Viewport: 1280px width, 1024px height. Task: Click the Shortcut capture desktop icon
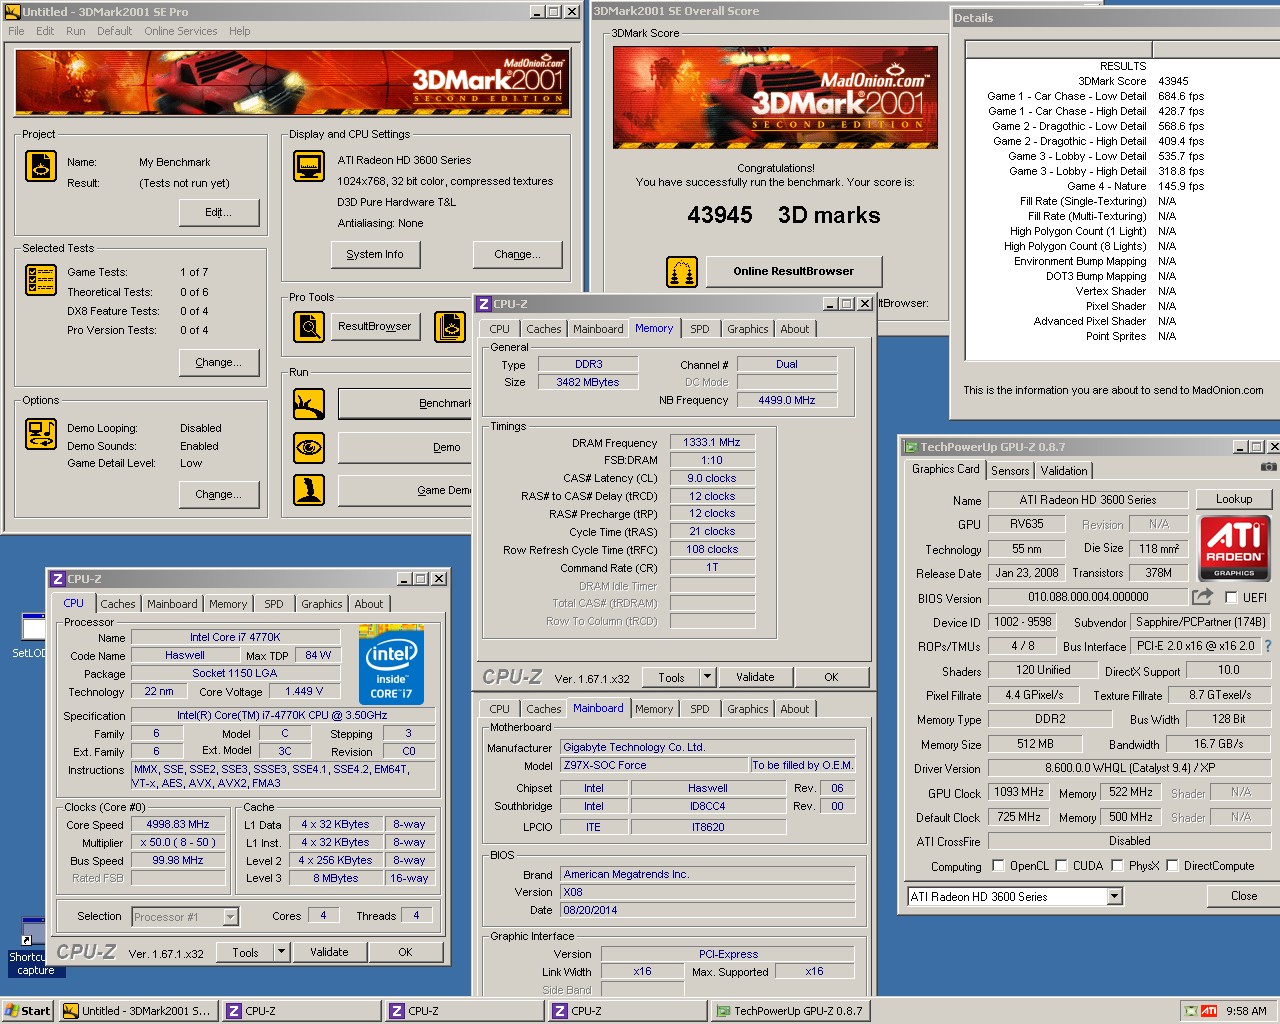click(34, 947)
